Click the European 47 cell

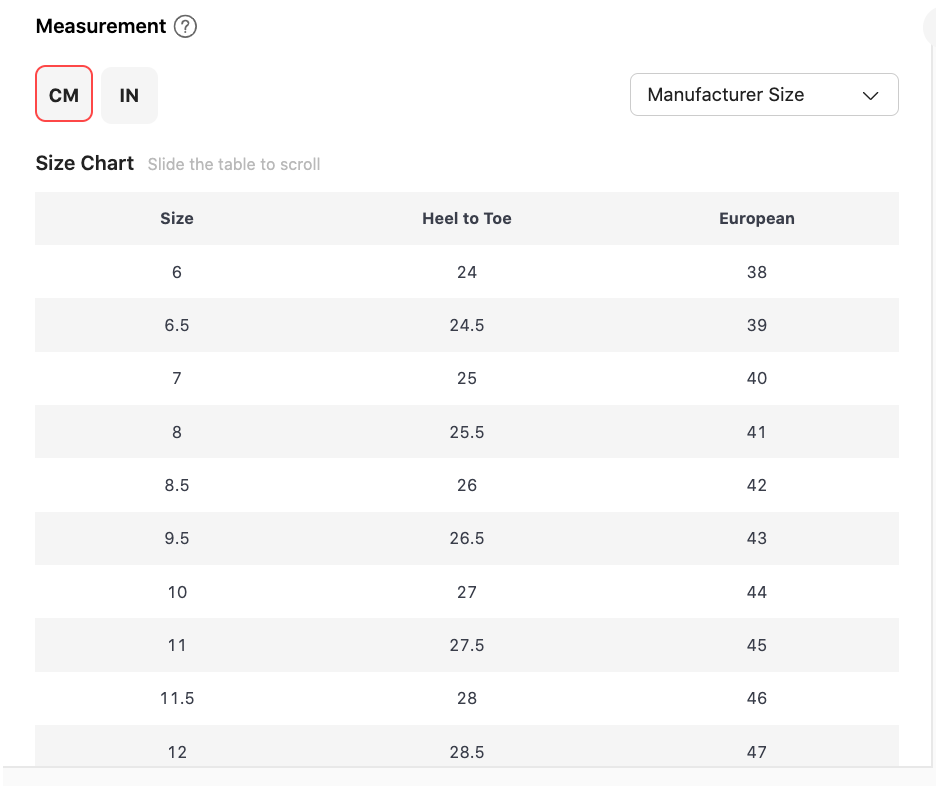[756, 752]
